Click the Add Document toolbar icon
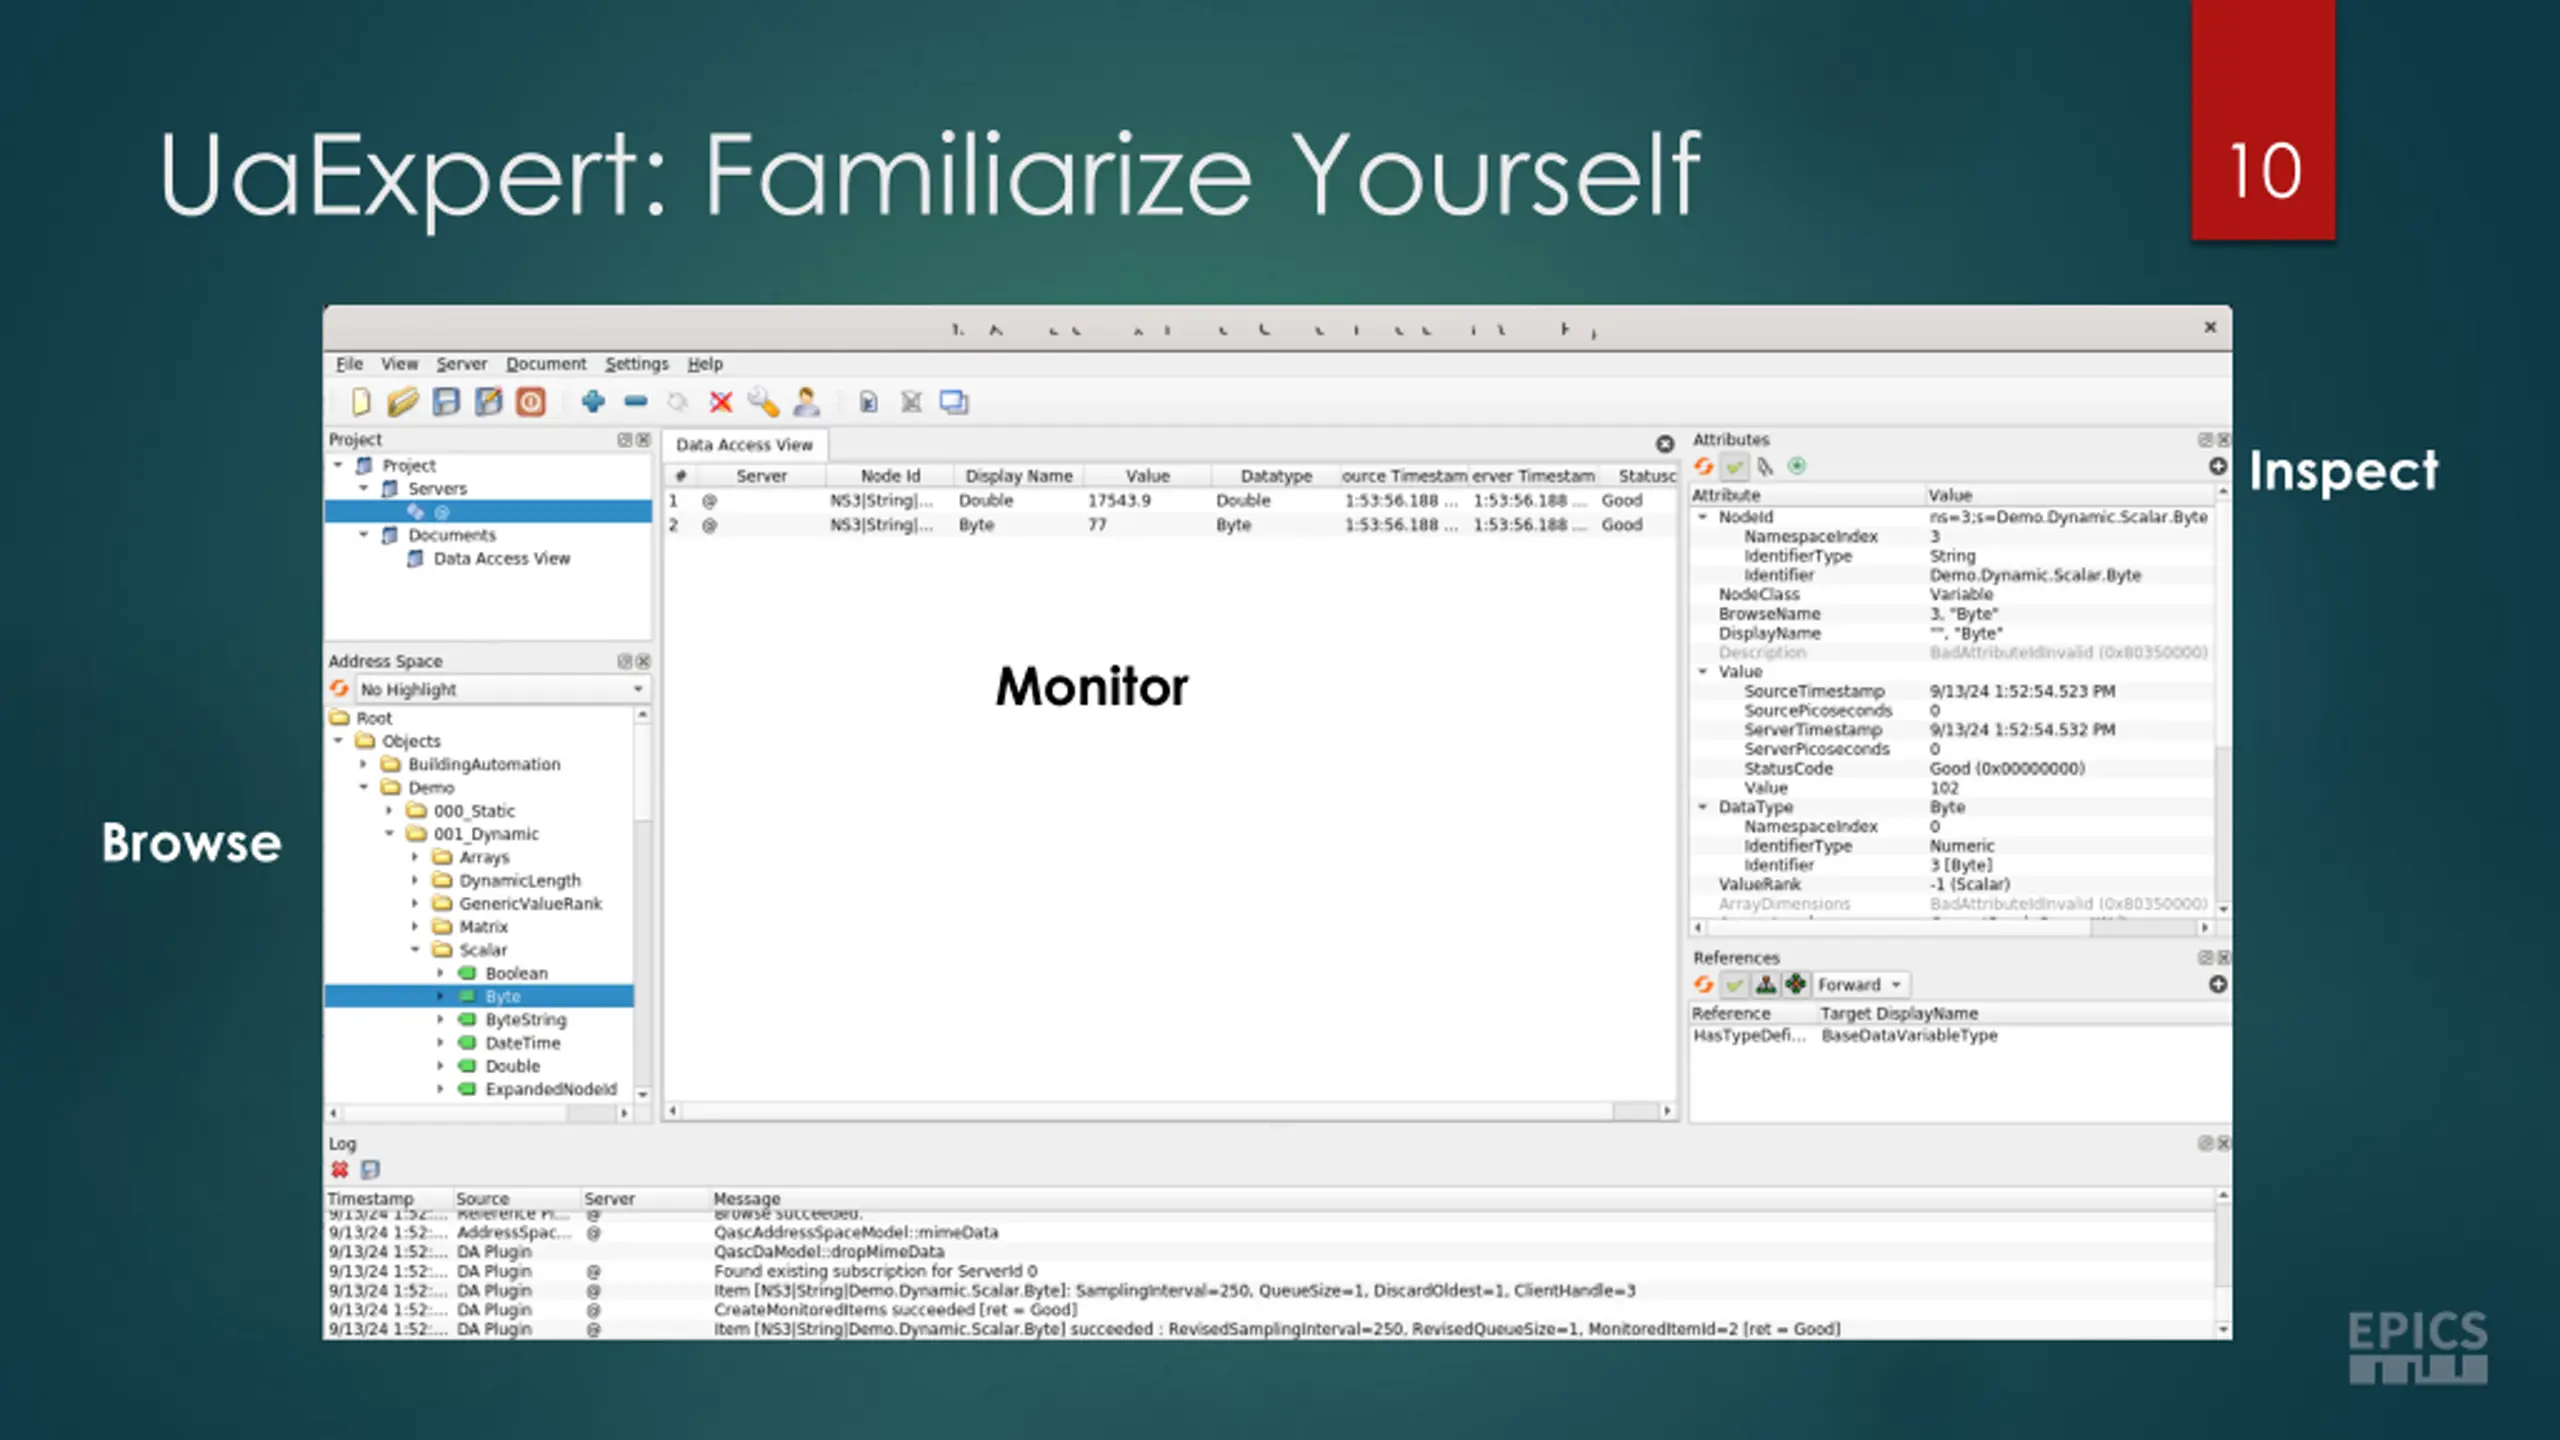 click(868, 402)
